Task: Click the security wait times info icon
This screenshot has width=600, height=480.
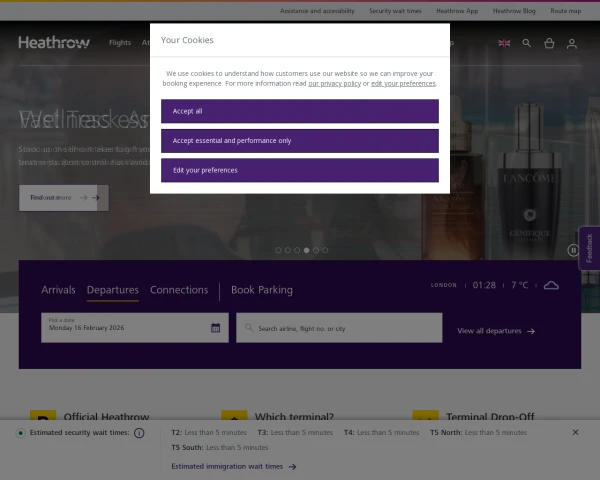Action: tap(139, 433)
